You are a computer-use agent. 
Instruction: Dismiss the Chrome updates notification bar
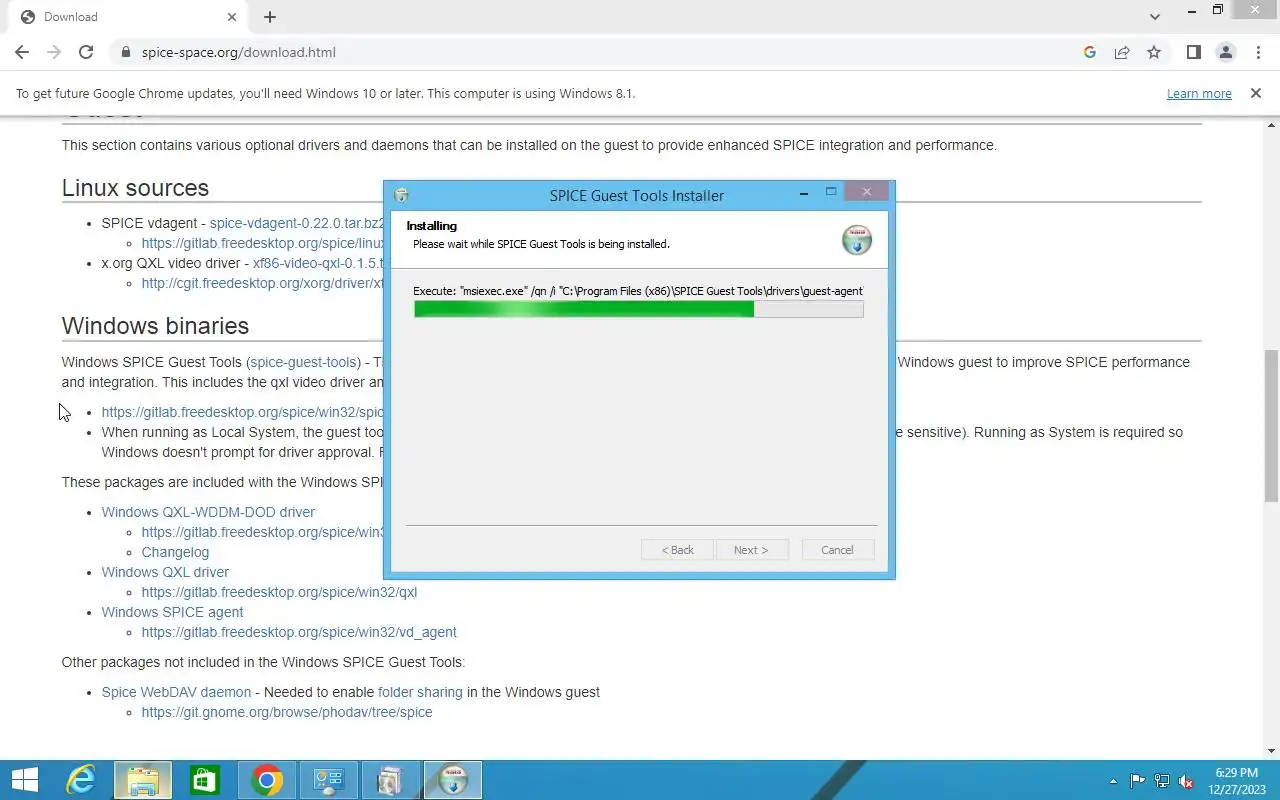point(1255,93)
